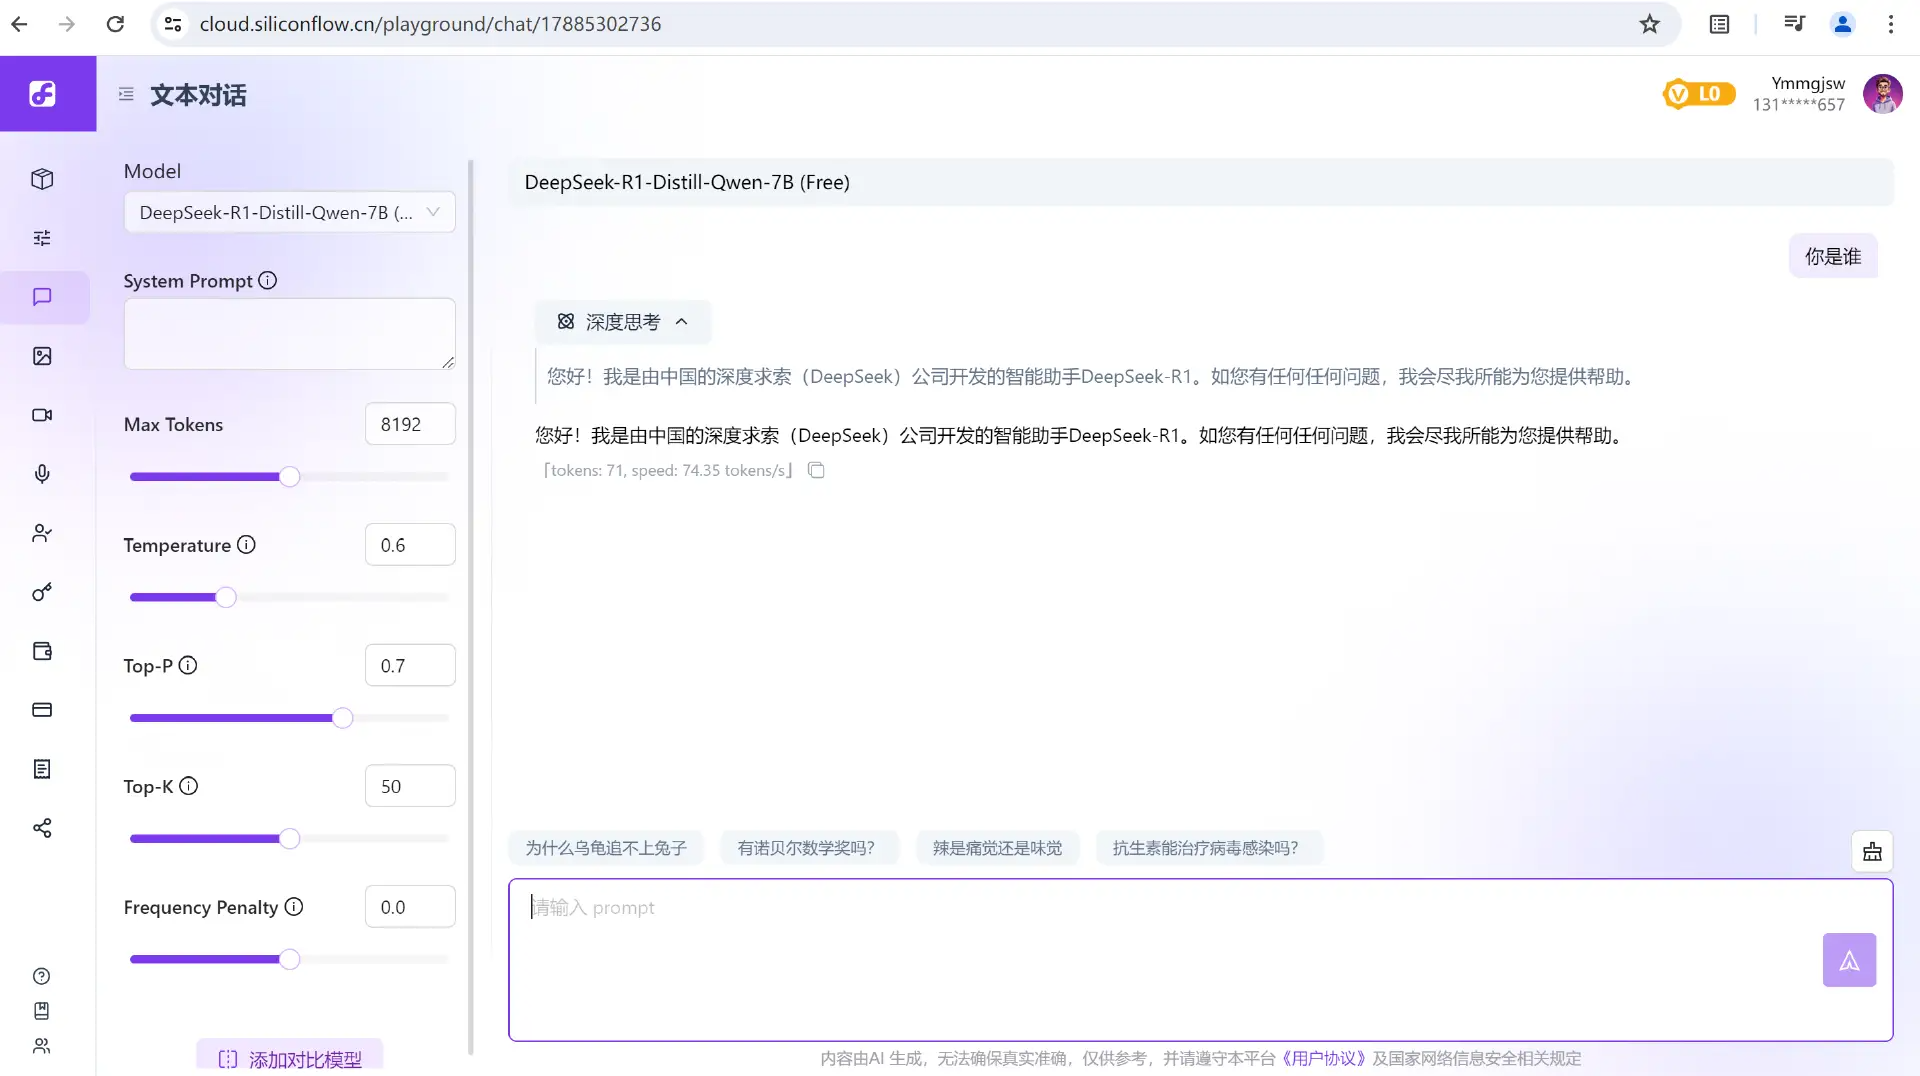Open the text chat playground icon

[x=42, y=297]
